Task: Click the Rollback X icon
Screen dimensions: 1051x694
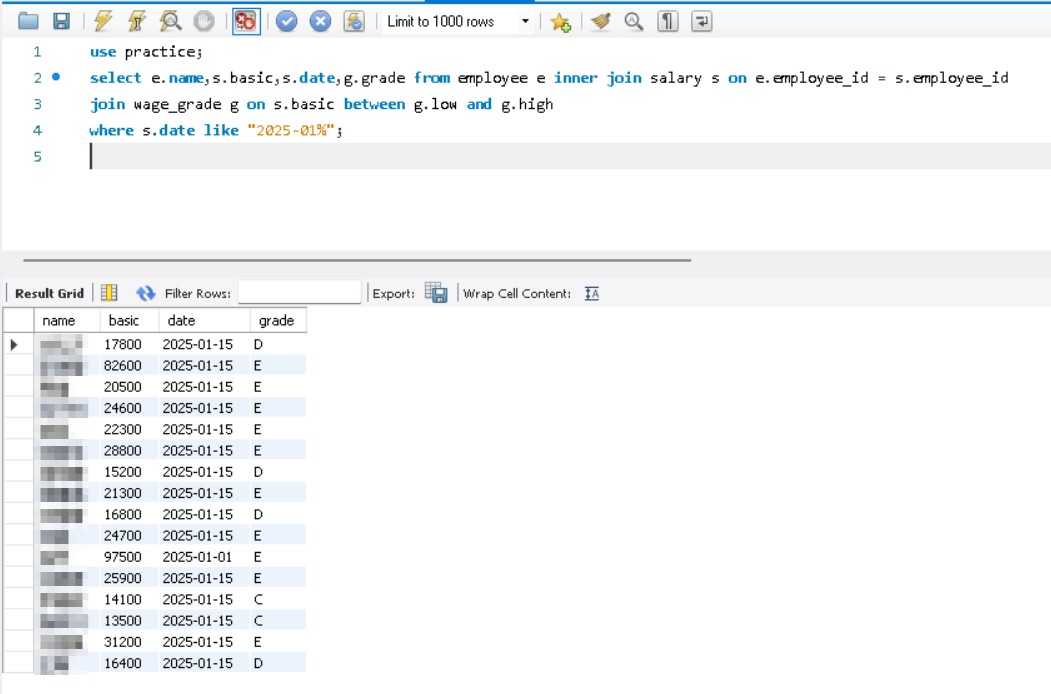Action: 320,21
